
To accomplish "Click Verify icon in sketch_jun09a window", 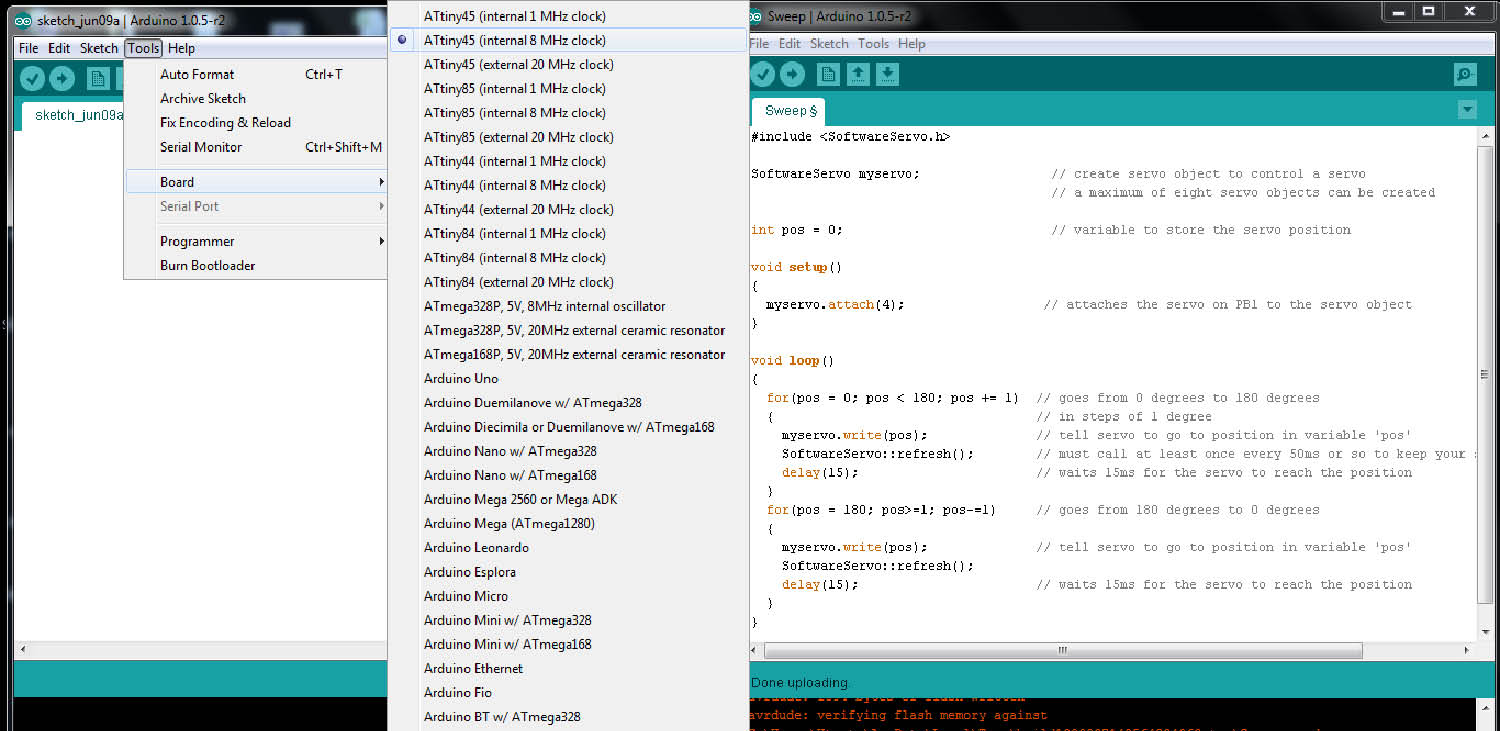I will (33, 78).
